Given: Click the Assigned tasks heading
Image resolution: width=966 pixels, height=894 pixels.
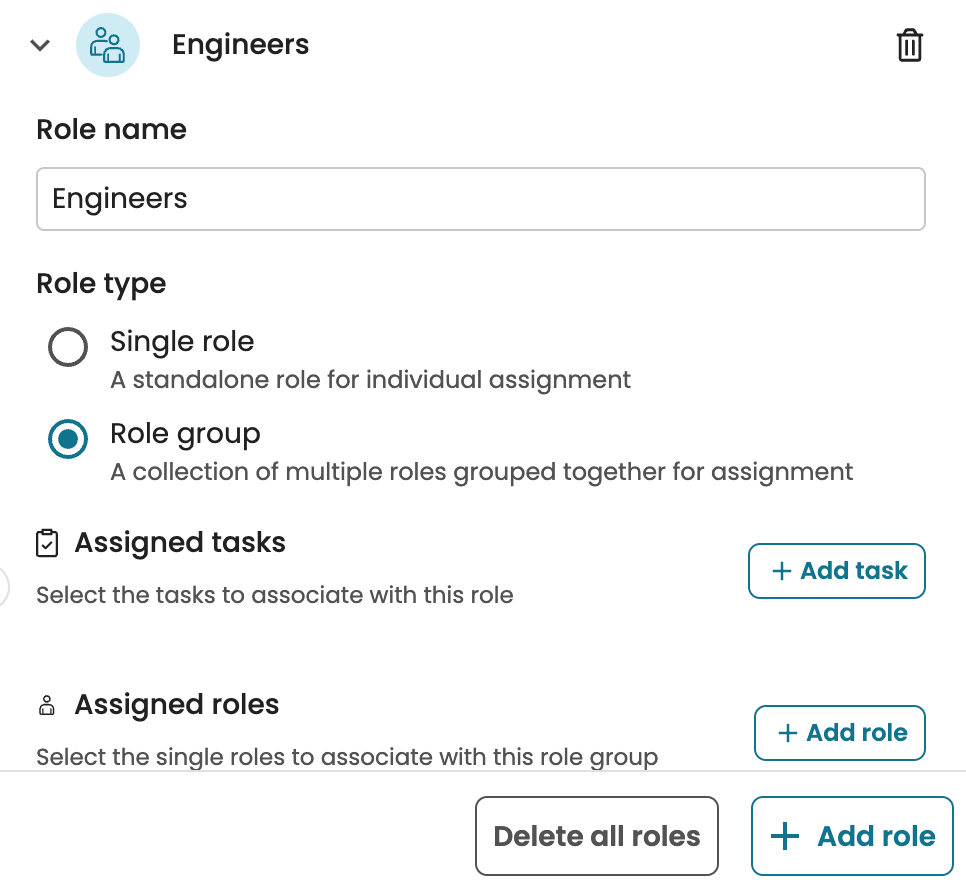Looking at the screenshot, I should [x=180, y=543].
